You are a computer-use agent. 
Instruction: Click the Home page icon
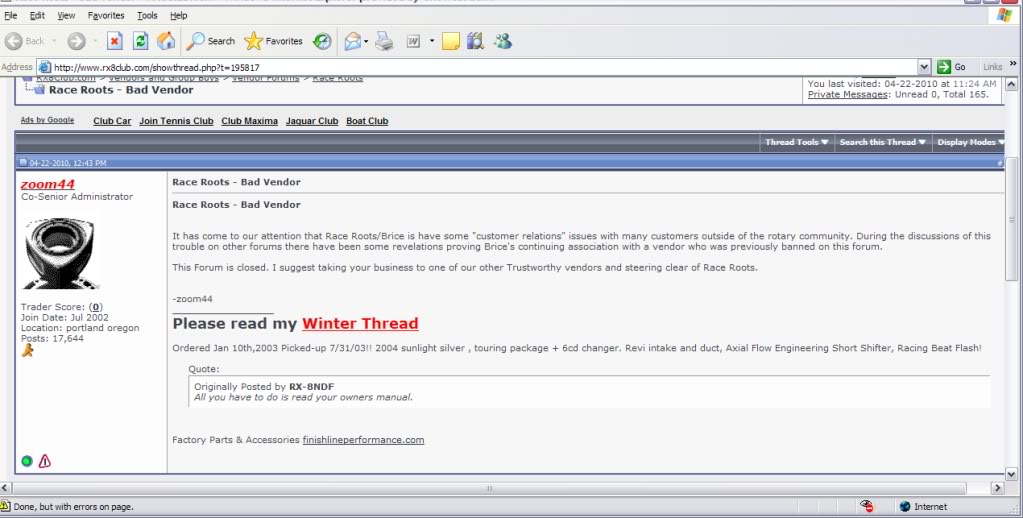tap(166, 41)
